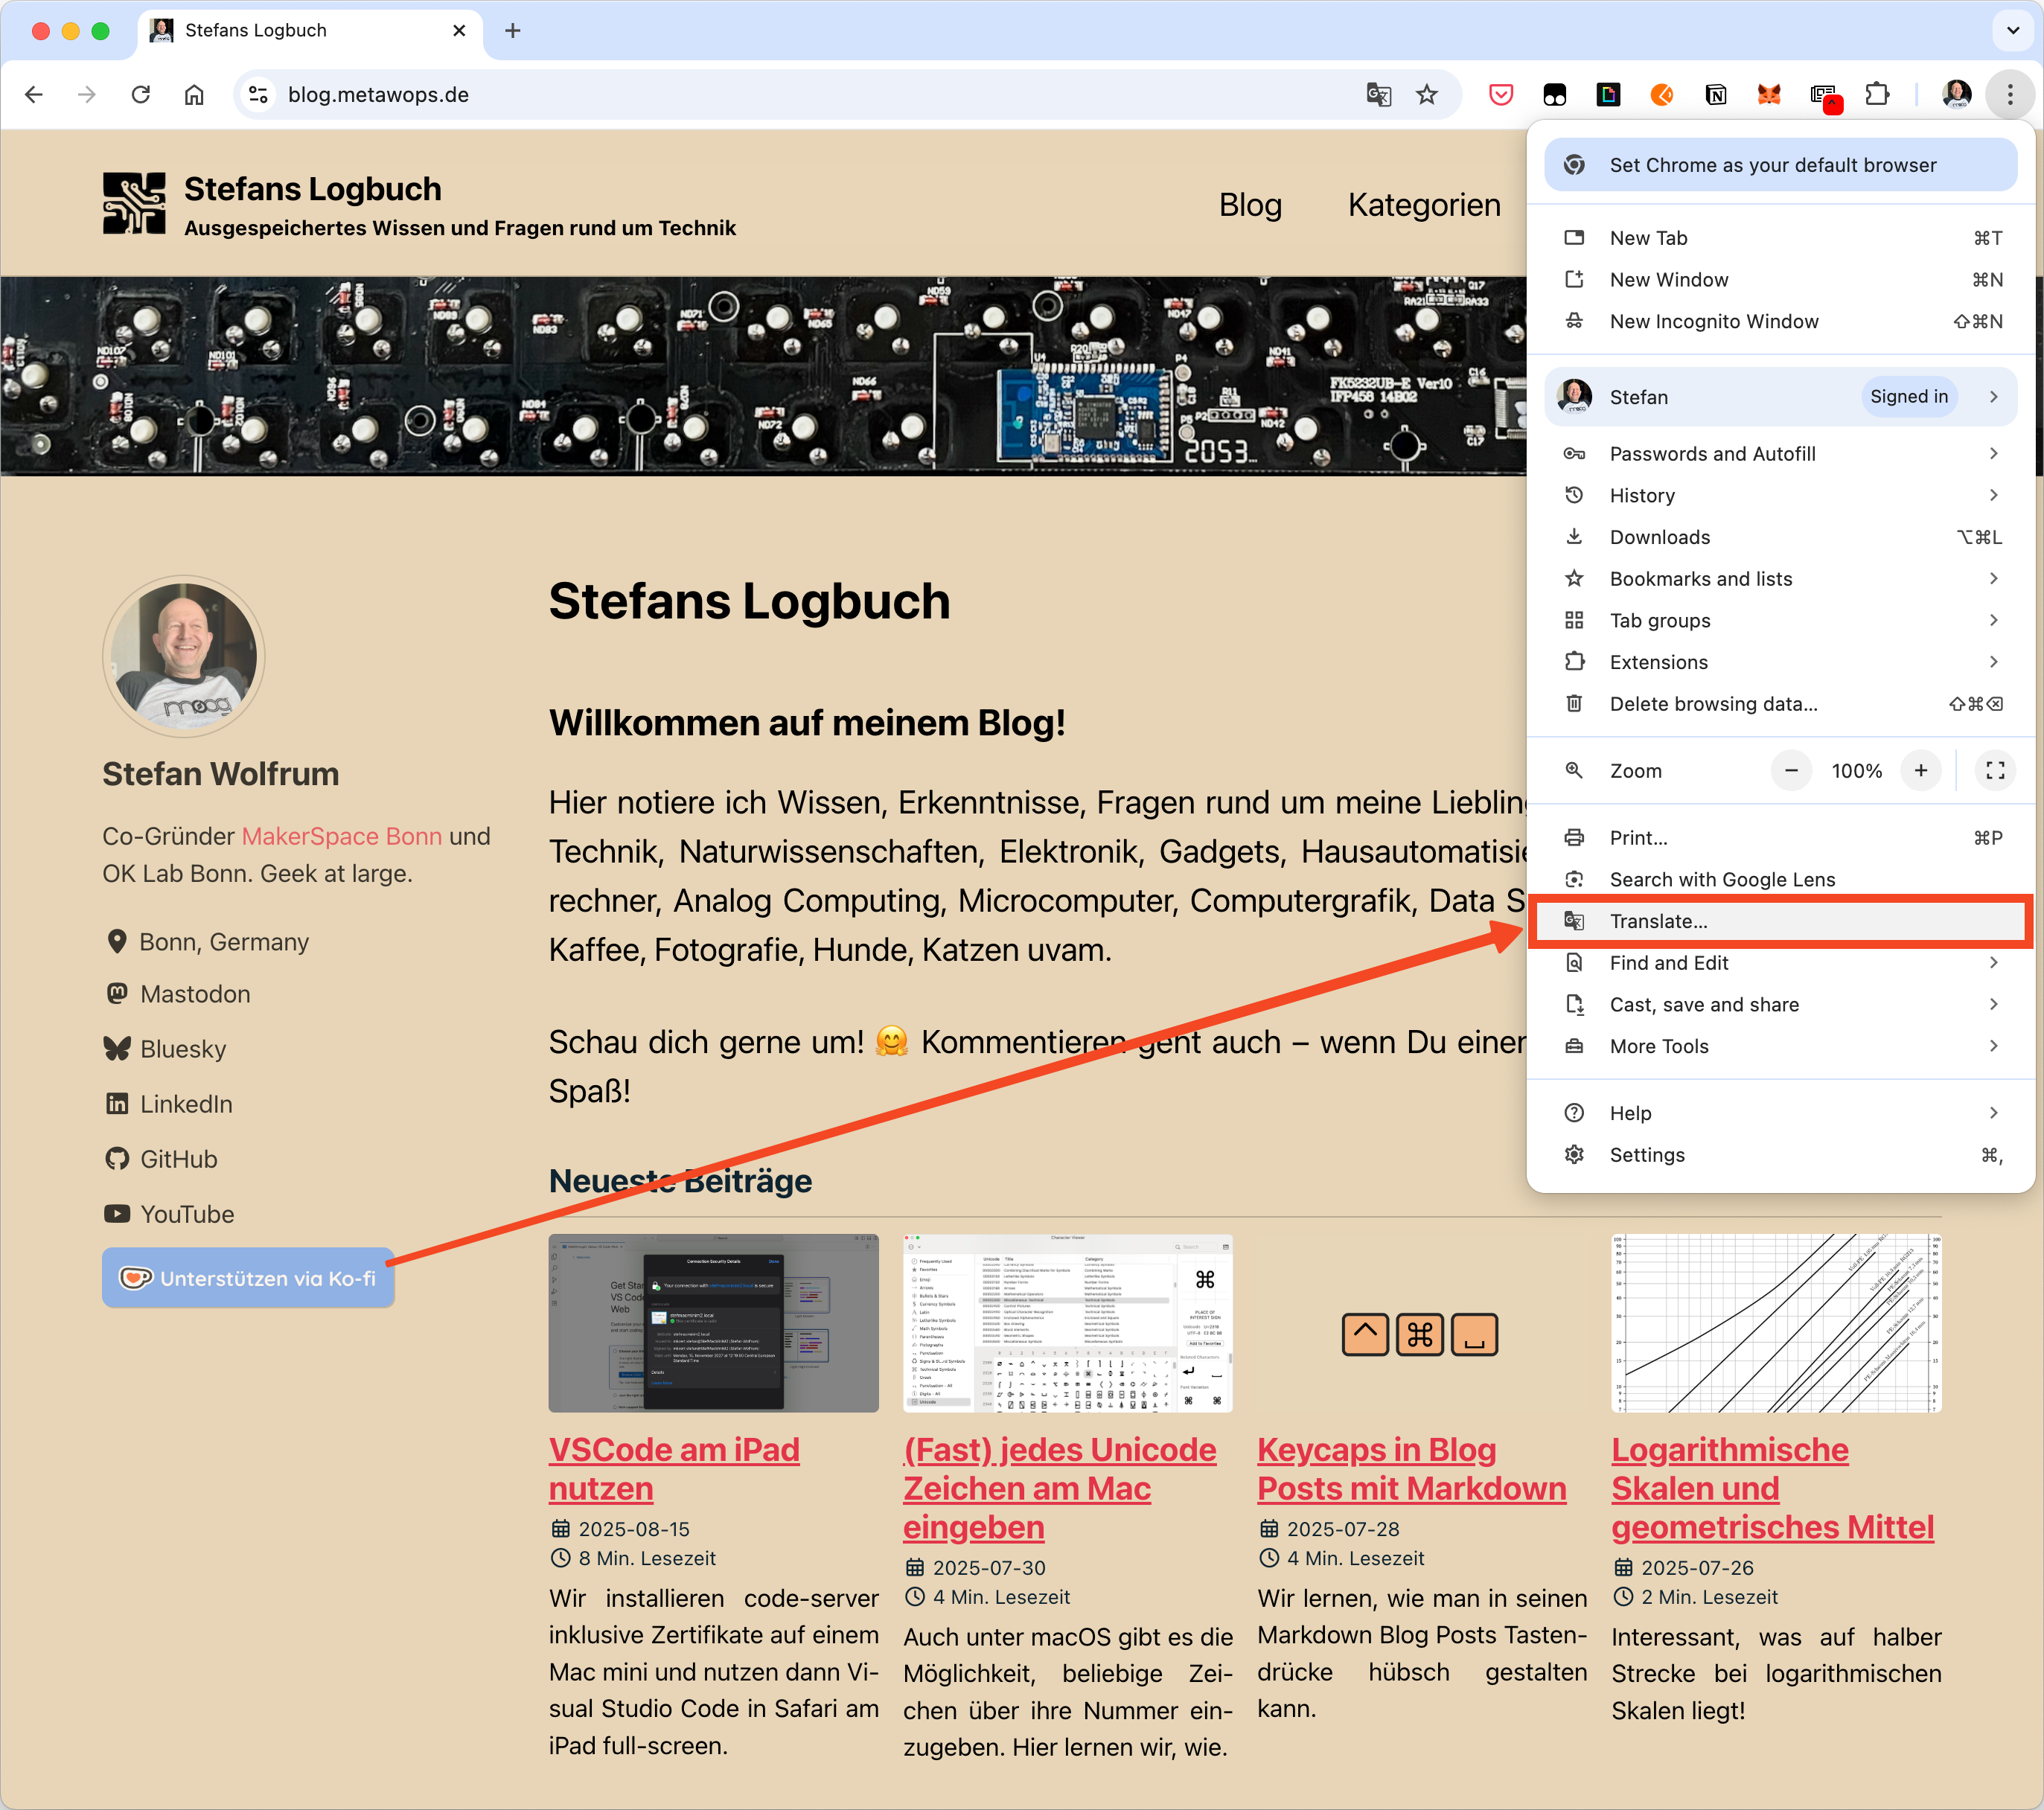The height and width of the screenshot is (1810, 2044).
Task: Click the Stefan Wolfrum profile photo
Action: tap(184, 656)
